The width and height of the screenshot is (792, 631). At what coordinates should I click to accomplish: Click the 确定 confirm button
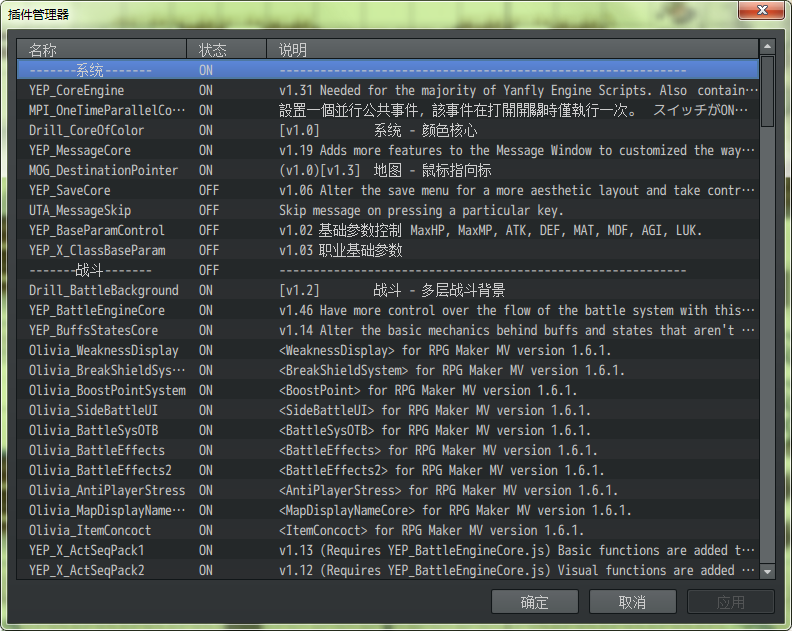point(534,602)
